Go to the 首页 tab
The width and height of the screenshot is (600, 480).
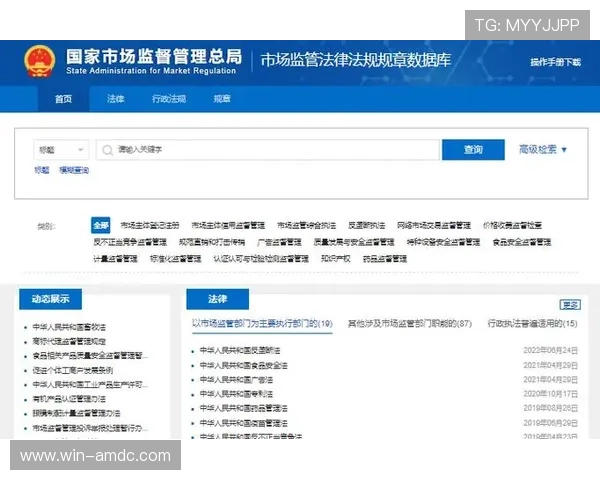63,99
